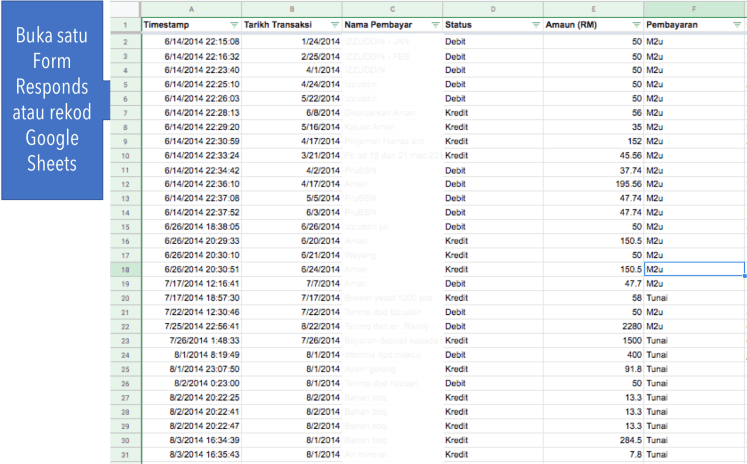The image size is (747, 464).
Task: Click the Pembayaran cell in row 18
Action: click(x=694, y=270)
